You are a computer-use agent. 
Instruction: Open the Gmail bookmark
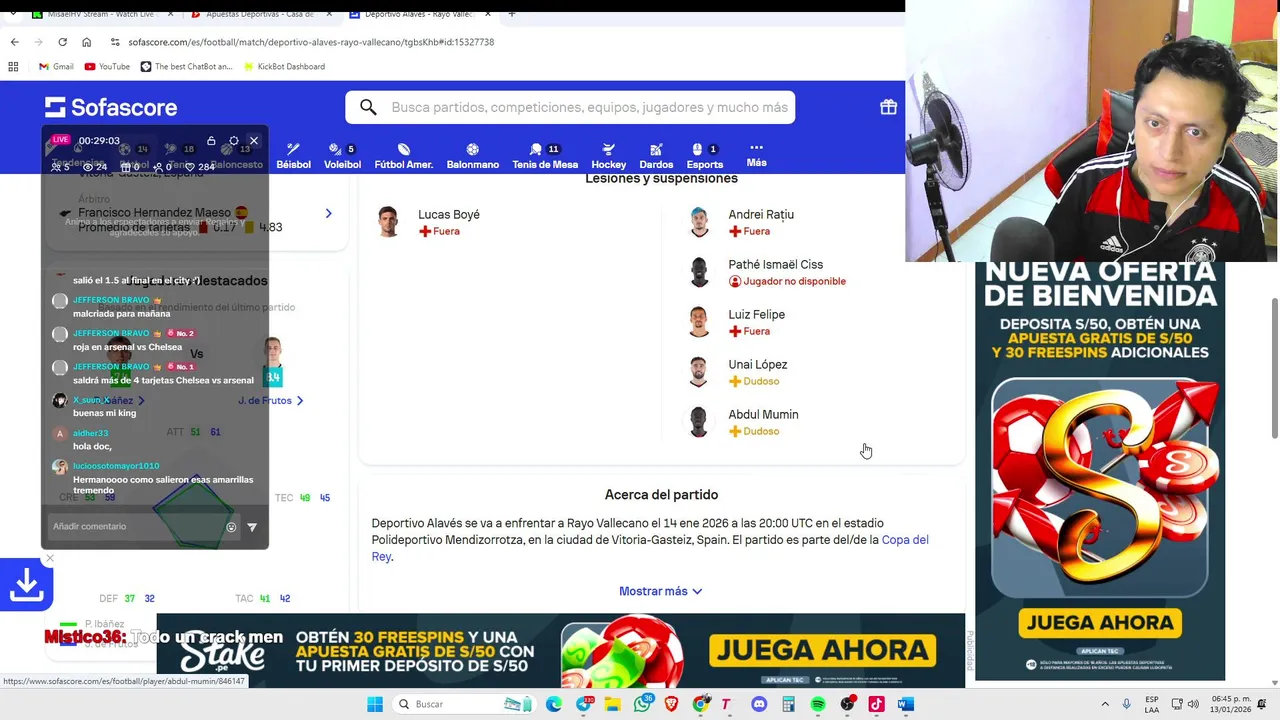click(56, 66)
